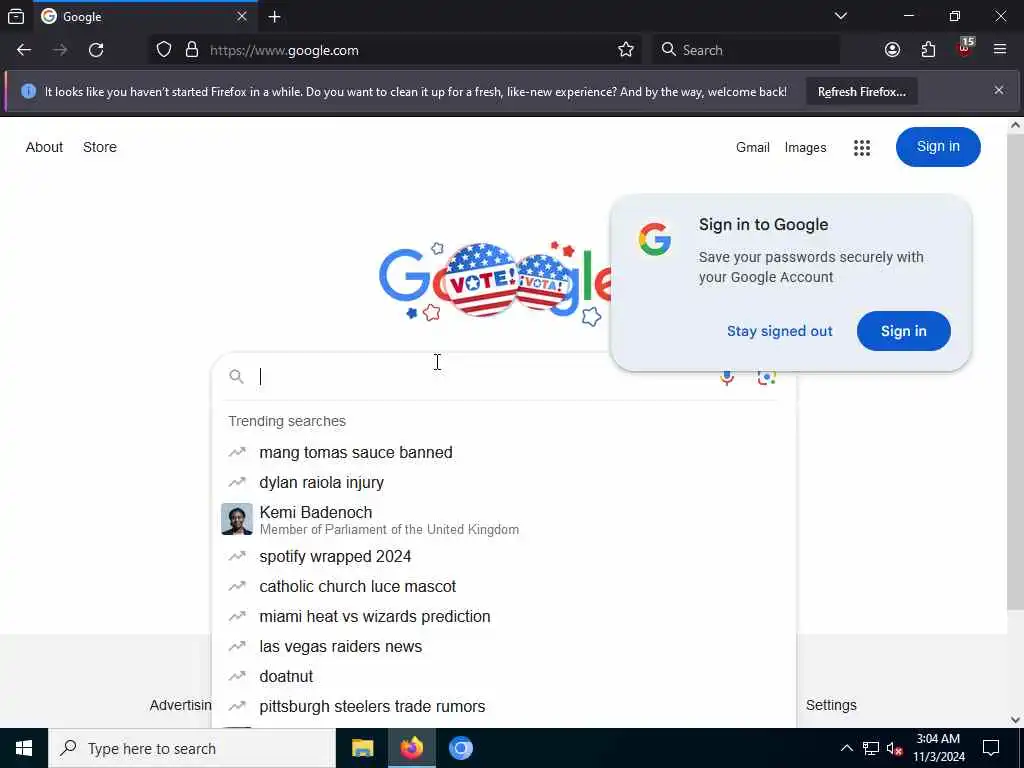The image size is (1024, 768).
Task: Click the Kemi Badenoch photo thumbnail
Action: point(236,519)
